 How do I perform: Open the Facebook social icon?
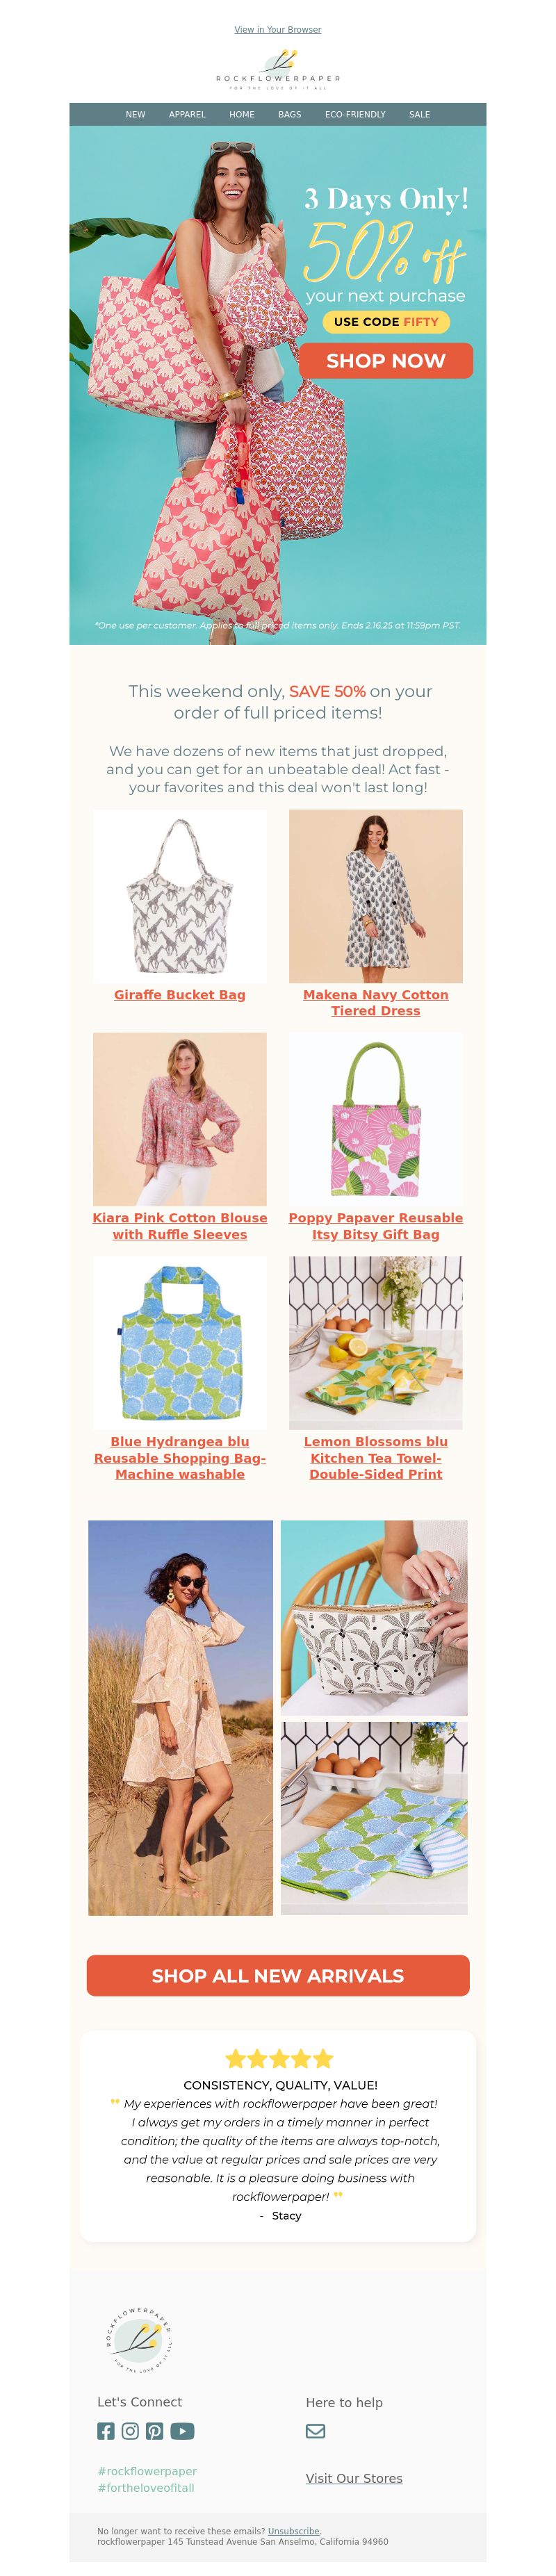[106, 2430]
